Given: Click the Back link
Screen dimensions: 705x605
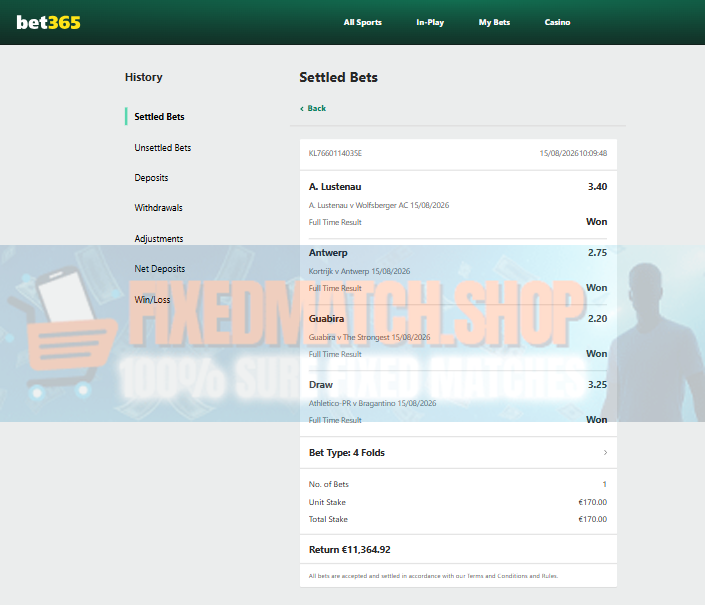Looking at the screenshot, I should (317, 108).
